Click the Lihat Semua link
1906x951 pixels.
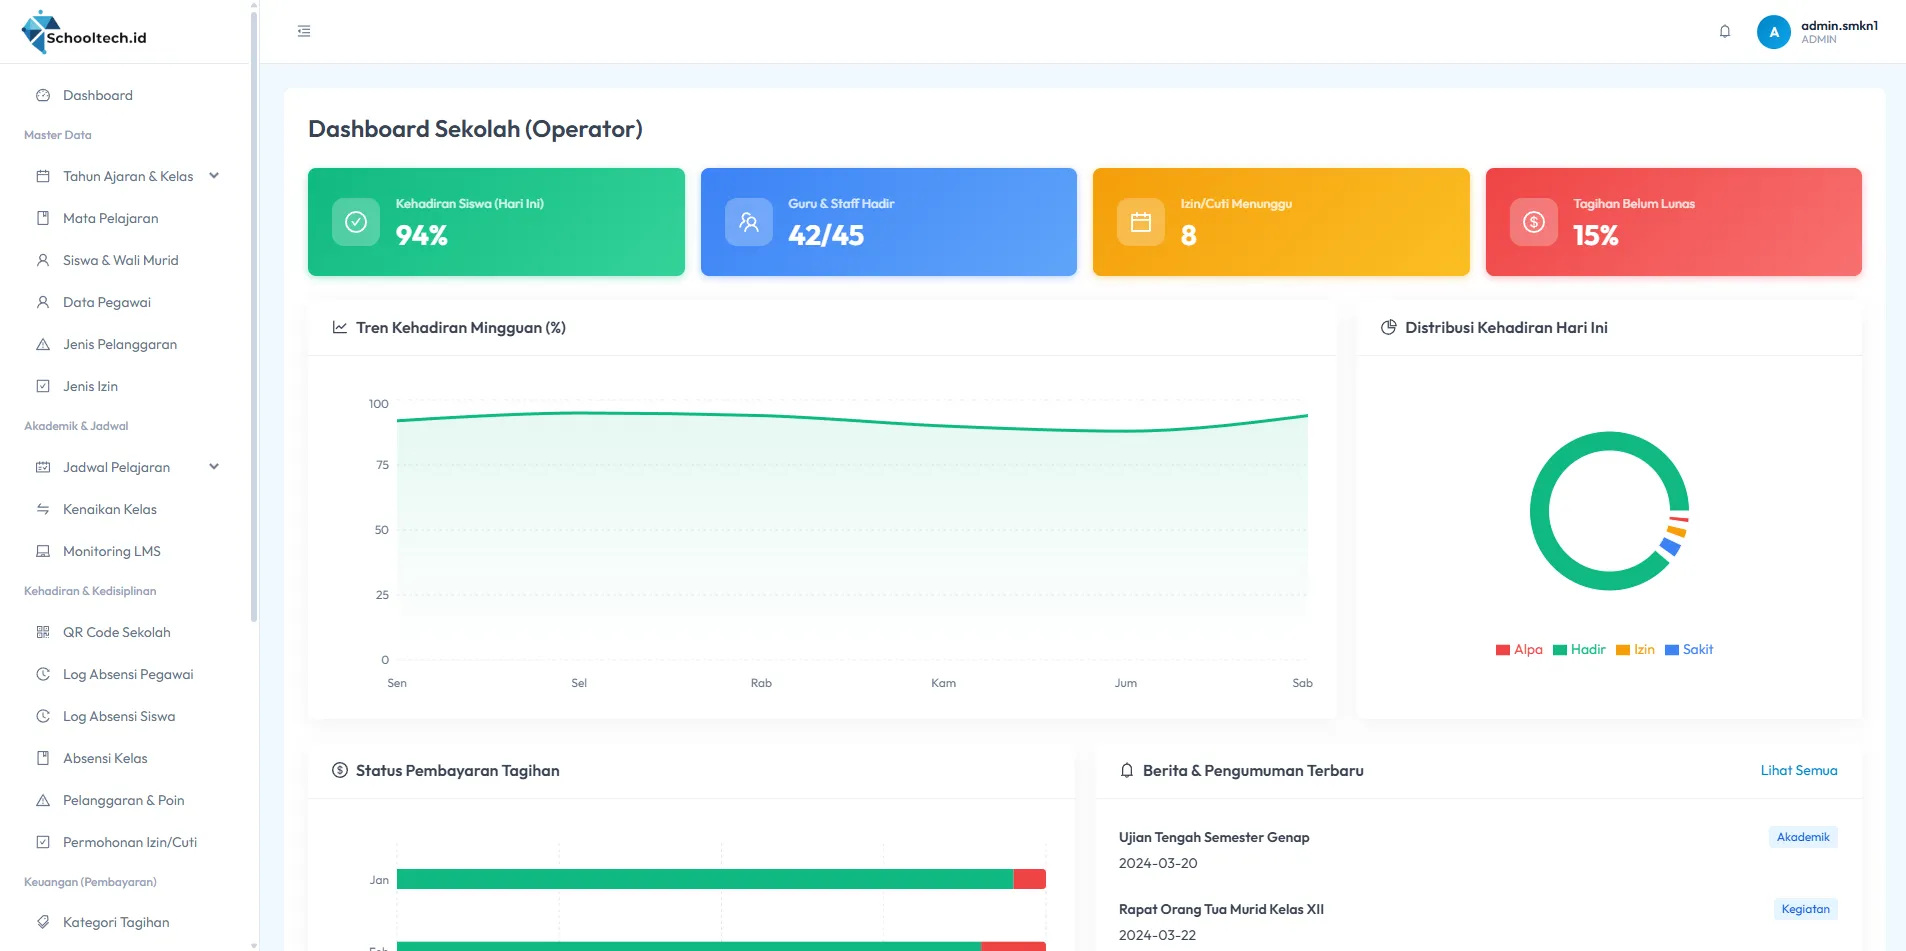(x=1799, y=771)
